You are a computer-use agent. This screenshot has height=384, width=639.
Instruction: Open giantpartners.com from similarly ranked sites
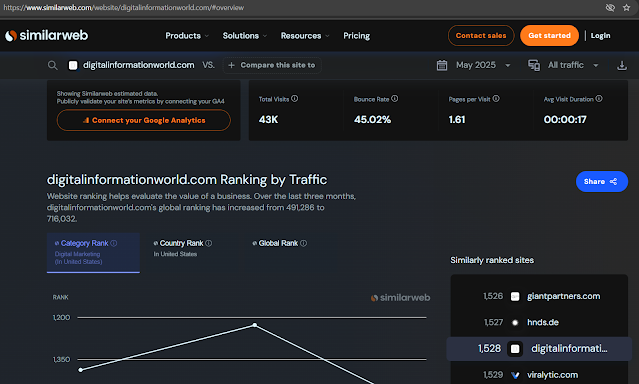click(563, 296)
